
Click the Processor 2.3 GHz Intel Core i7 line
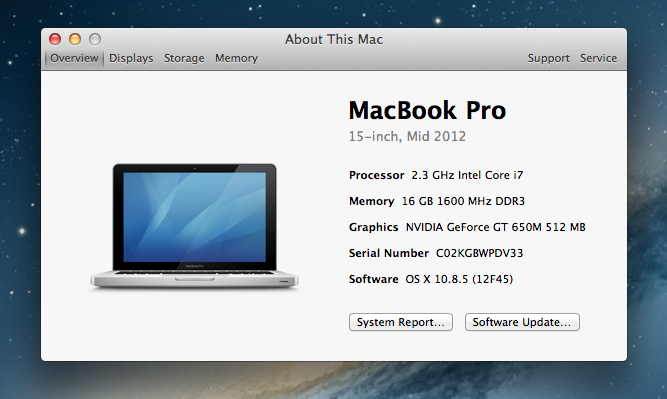click(x=436, y=175)
